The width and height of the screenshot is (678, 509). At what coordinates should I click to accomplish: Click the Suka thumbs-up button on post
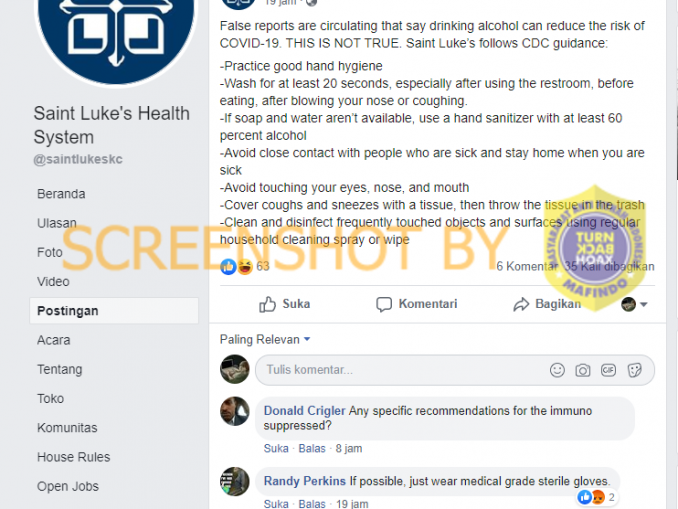click(285, 304)
